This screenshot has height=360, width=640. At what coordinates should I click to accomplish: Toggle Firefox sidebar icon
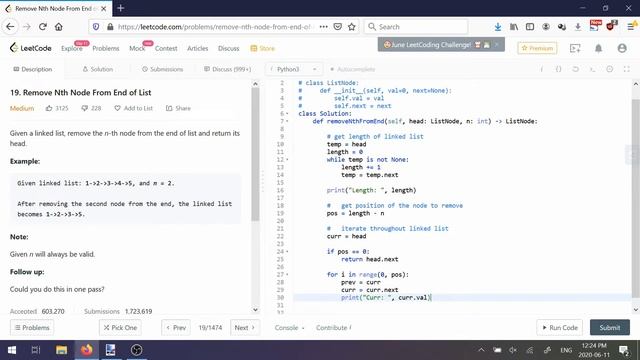pos(530,27)
